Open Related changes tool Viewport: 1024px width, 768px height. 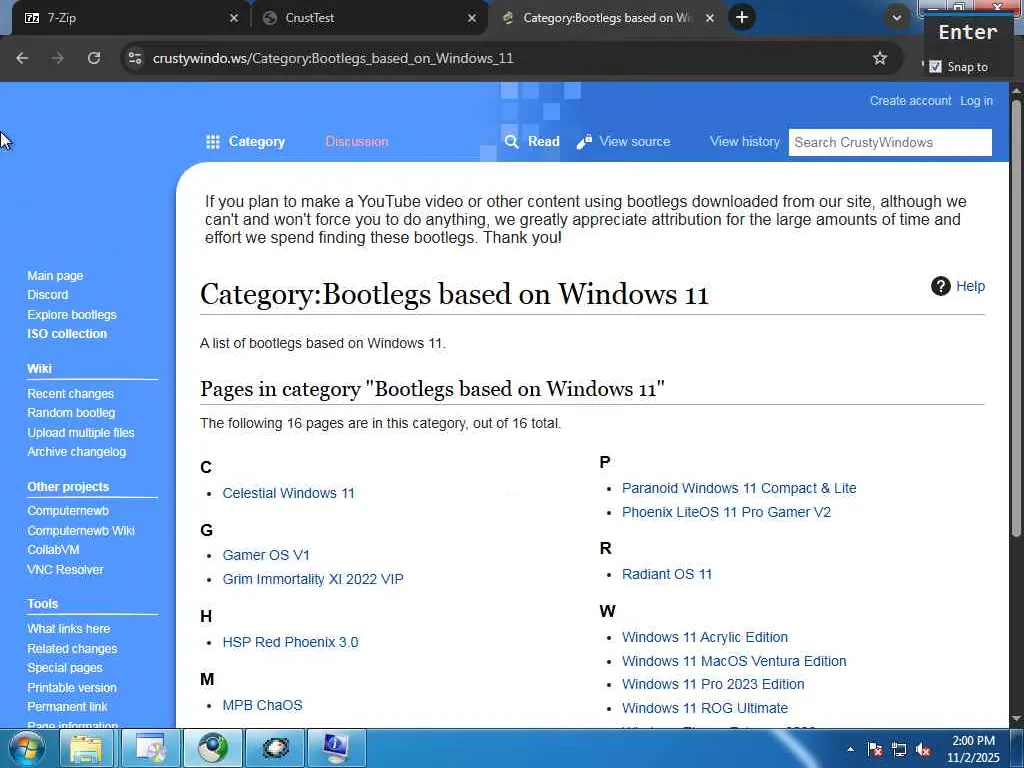72,648
